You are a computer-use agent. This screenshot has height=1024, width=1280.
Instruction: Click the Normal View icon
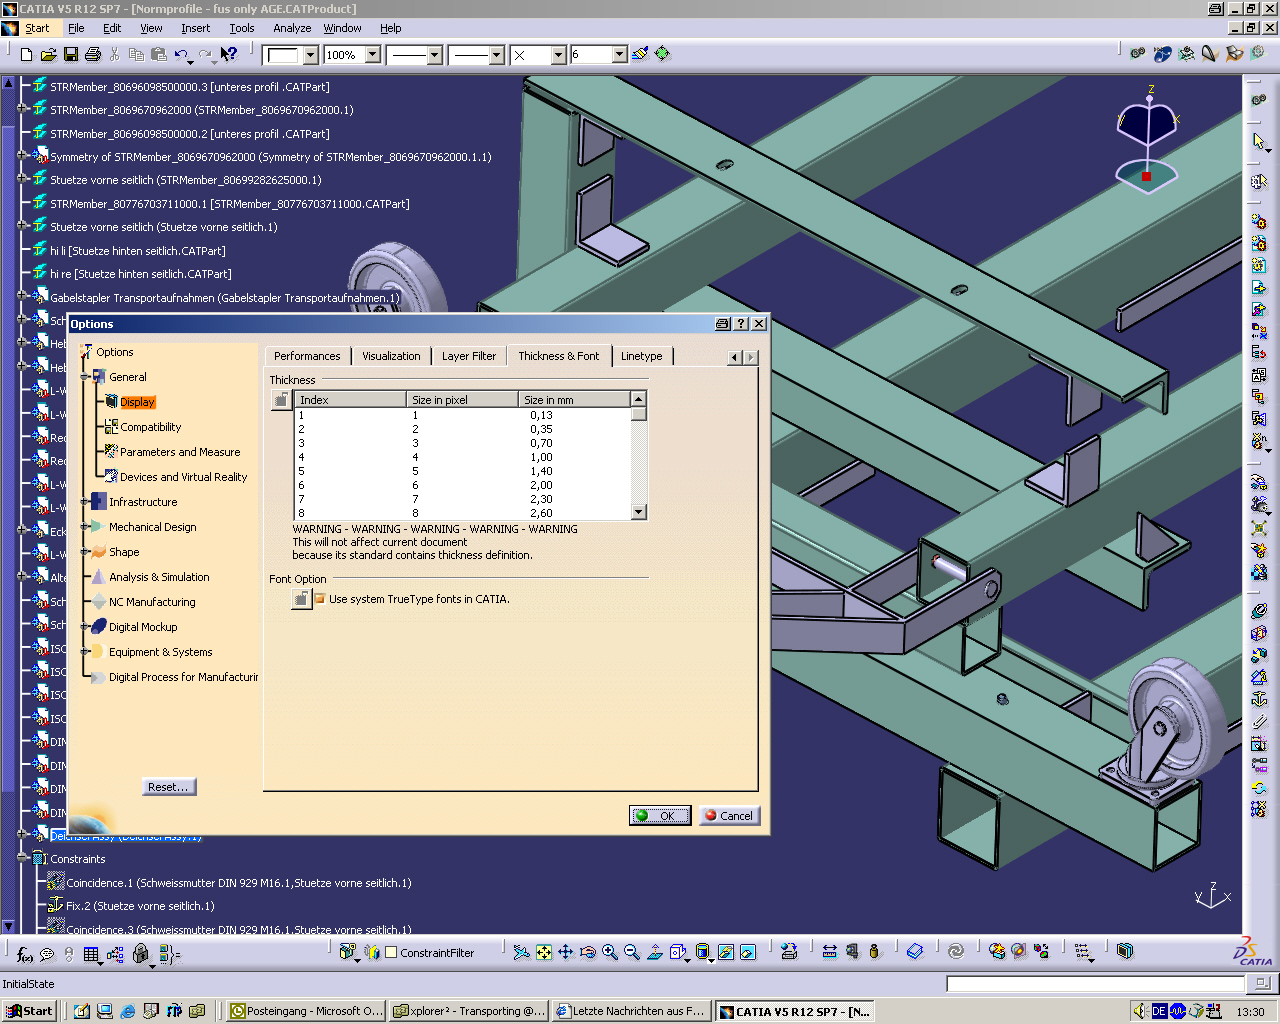click(x=655, y=952)
